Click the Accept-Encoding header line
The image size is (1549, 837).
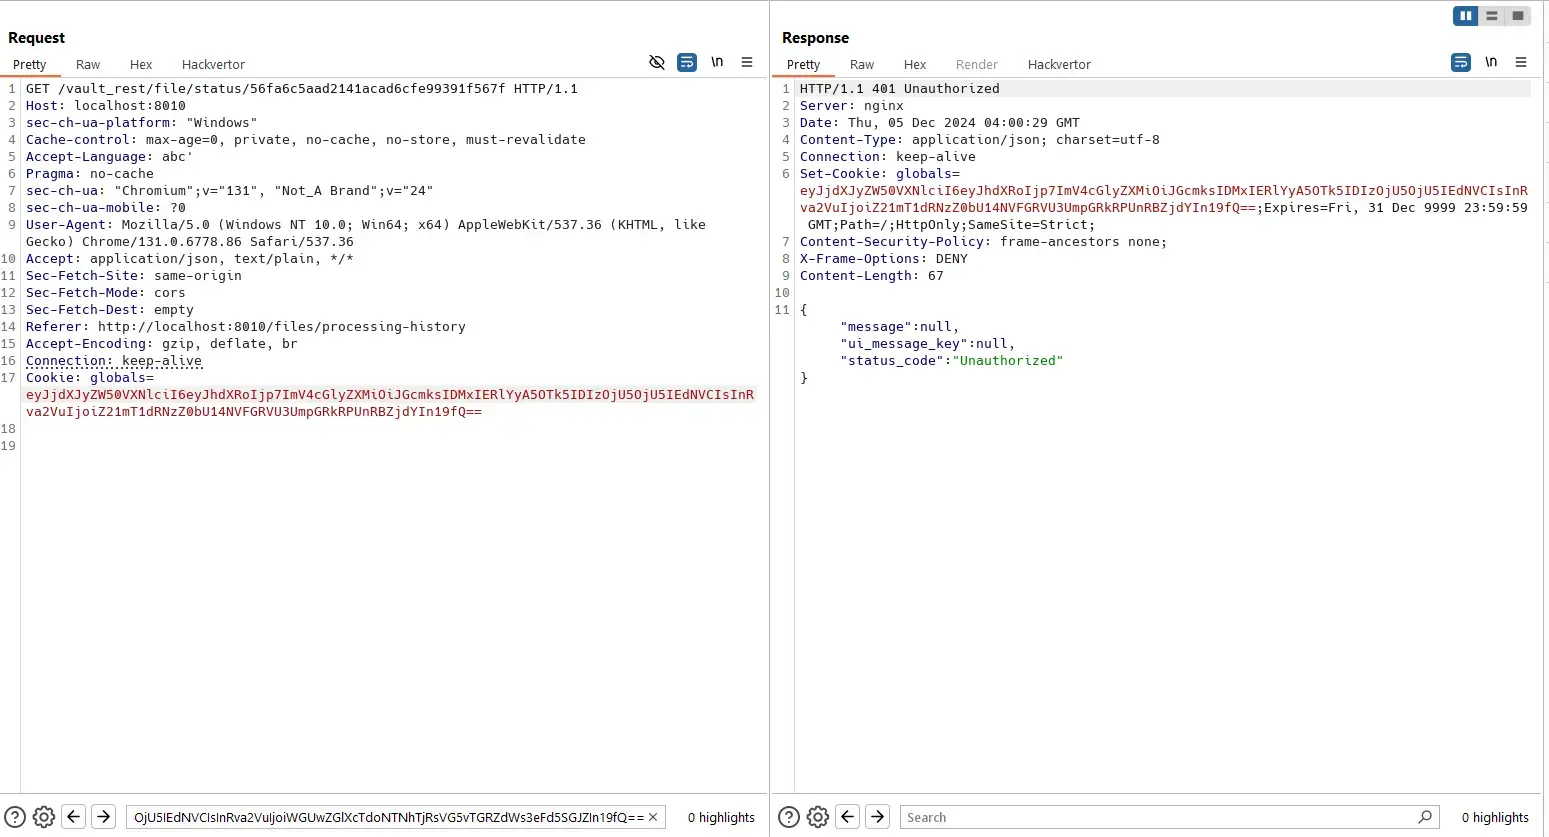162,343
